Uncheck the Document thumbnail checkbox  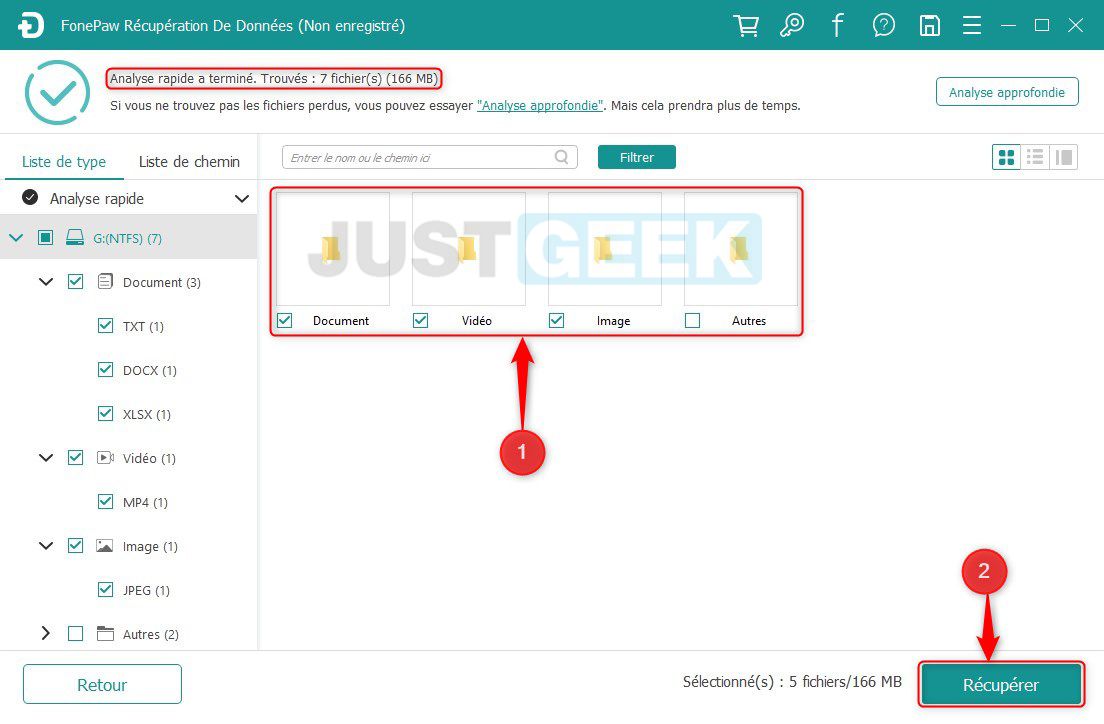click(284, 320)
